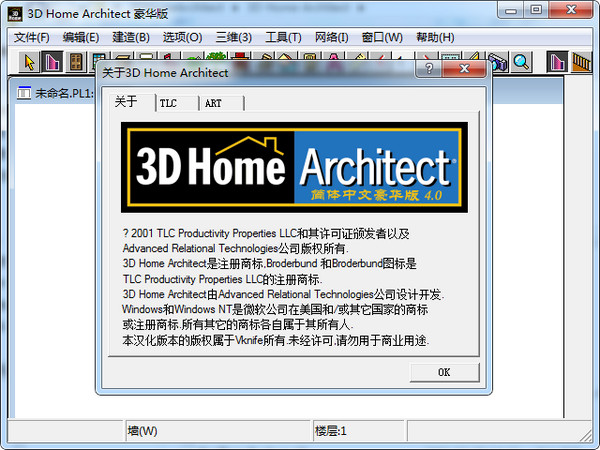Open the 选项(O) menu
Screen dimensions: 600x450
tap(183, 37)
